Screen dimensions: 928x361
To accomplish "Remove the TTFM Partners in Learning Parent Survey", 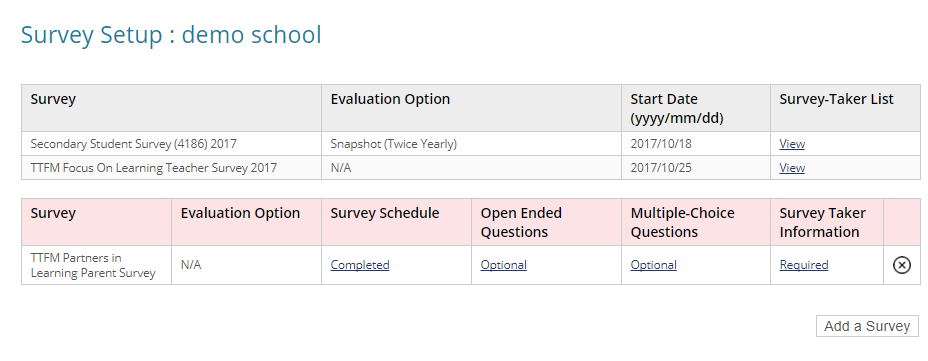I will tap(901, 265).
